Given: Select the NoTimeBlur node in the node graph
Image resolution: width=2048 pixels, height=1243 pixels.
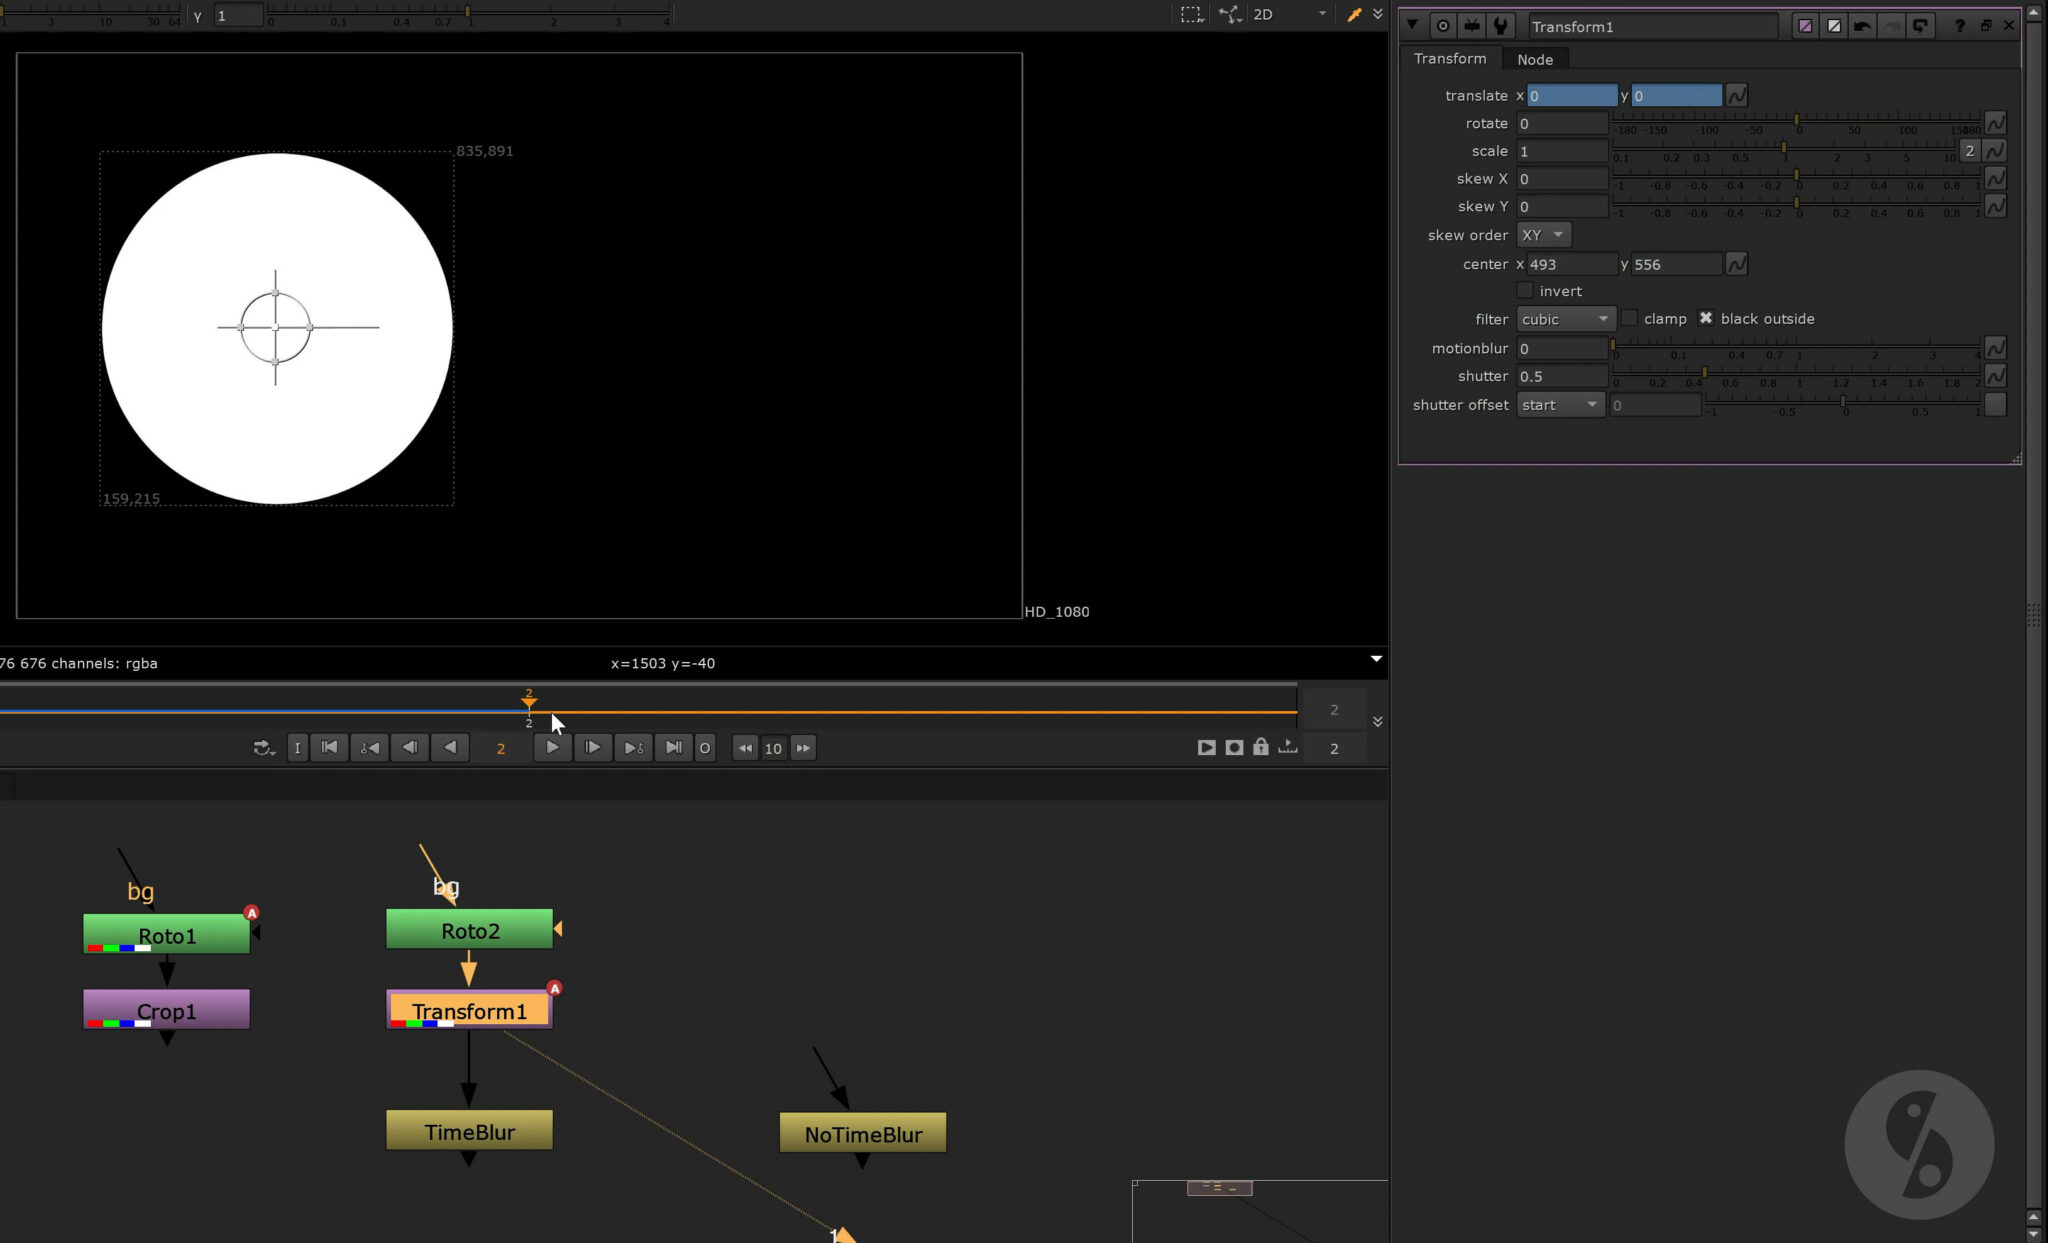Looking at the screenshot, I should point(861,1133).
